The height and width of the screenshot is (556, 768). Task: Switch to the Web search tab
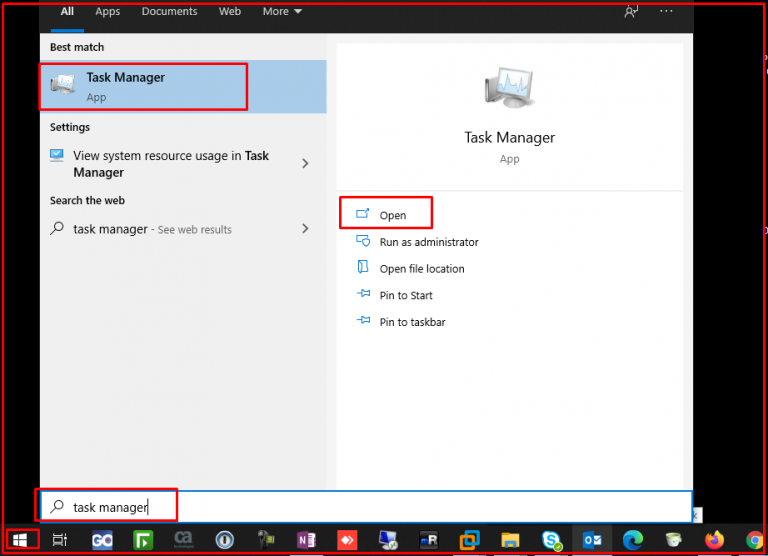point(230,11)
